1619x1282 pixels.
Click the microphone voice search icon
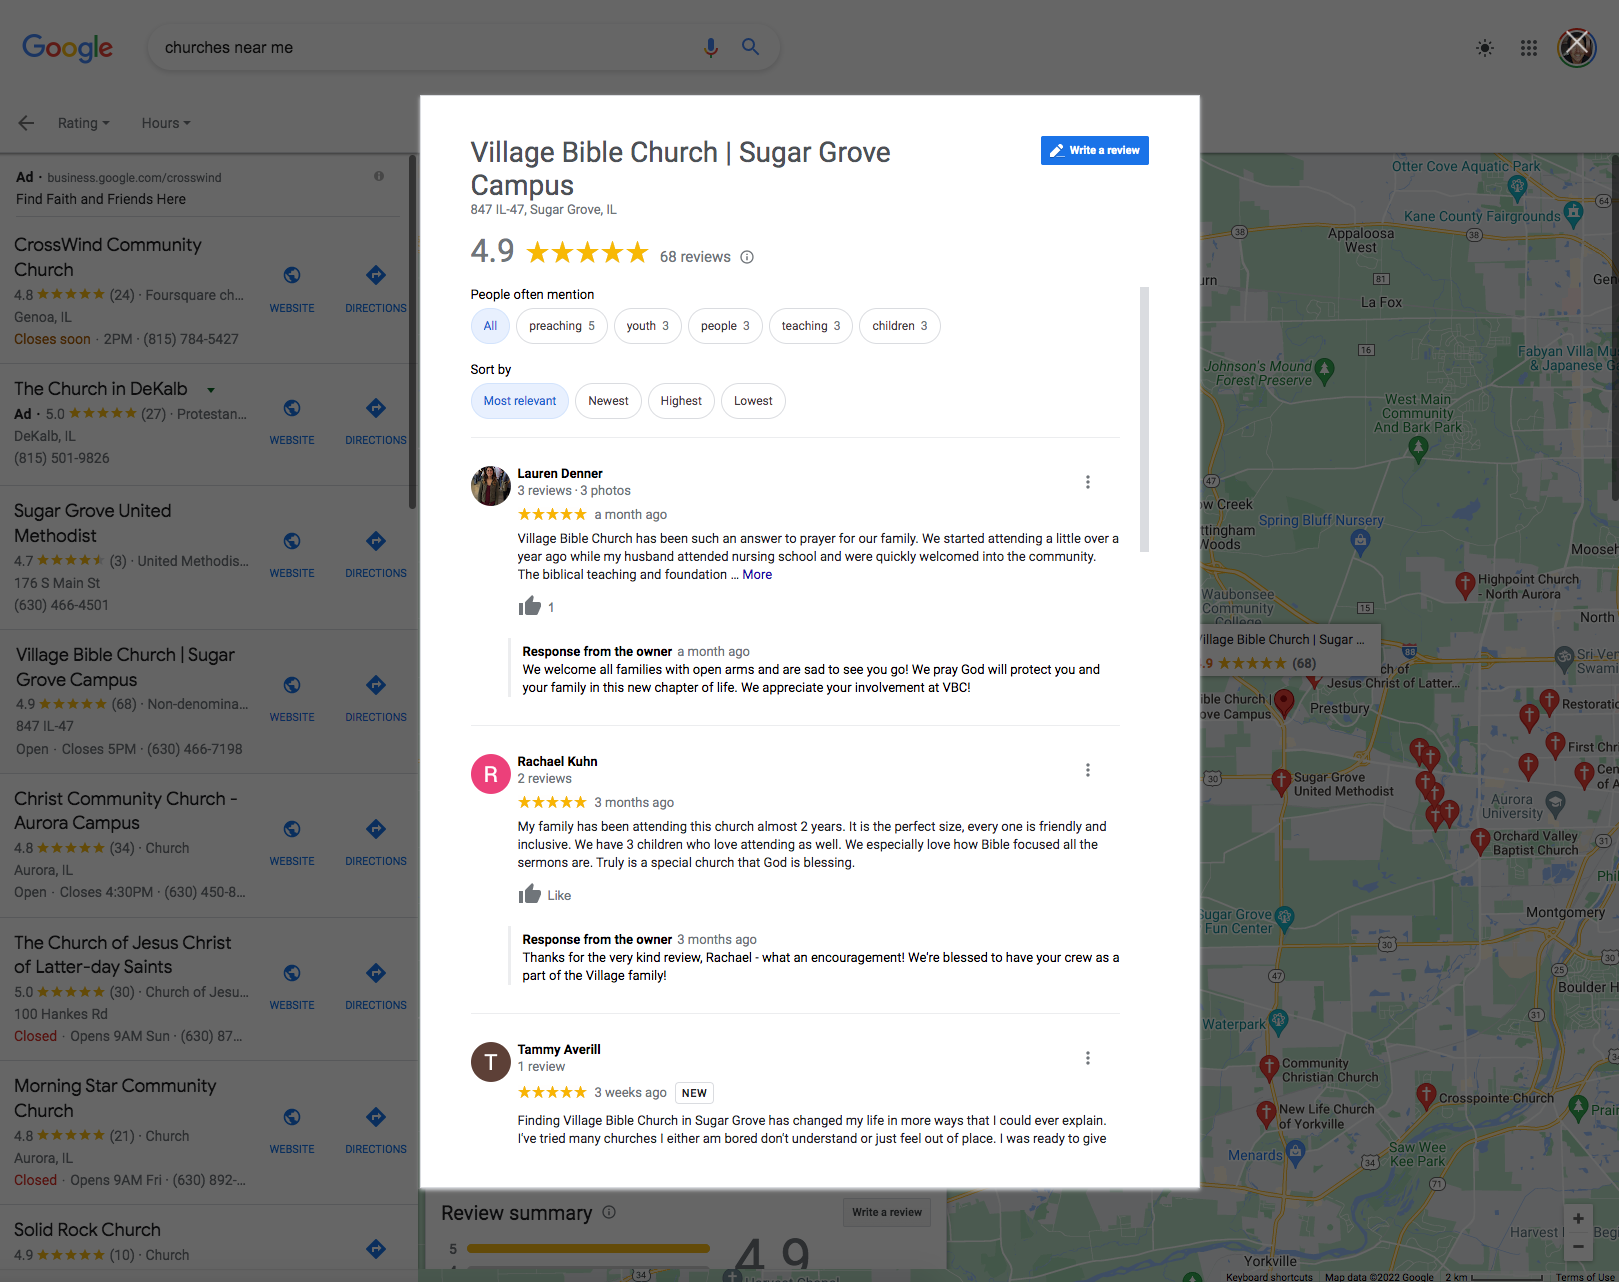pyautogui.click(x=710, y=47)
